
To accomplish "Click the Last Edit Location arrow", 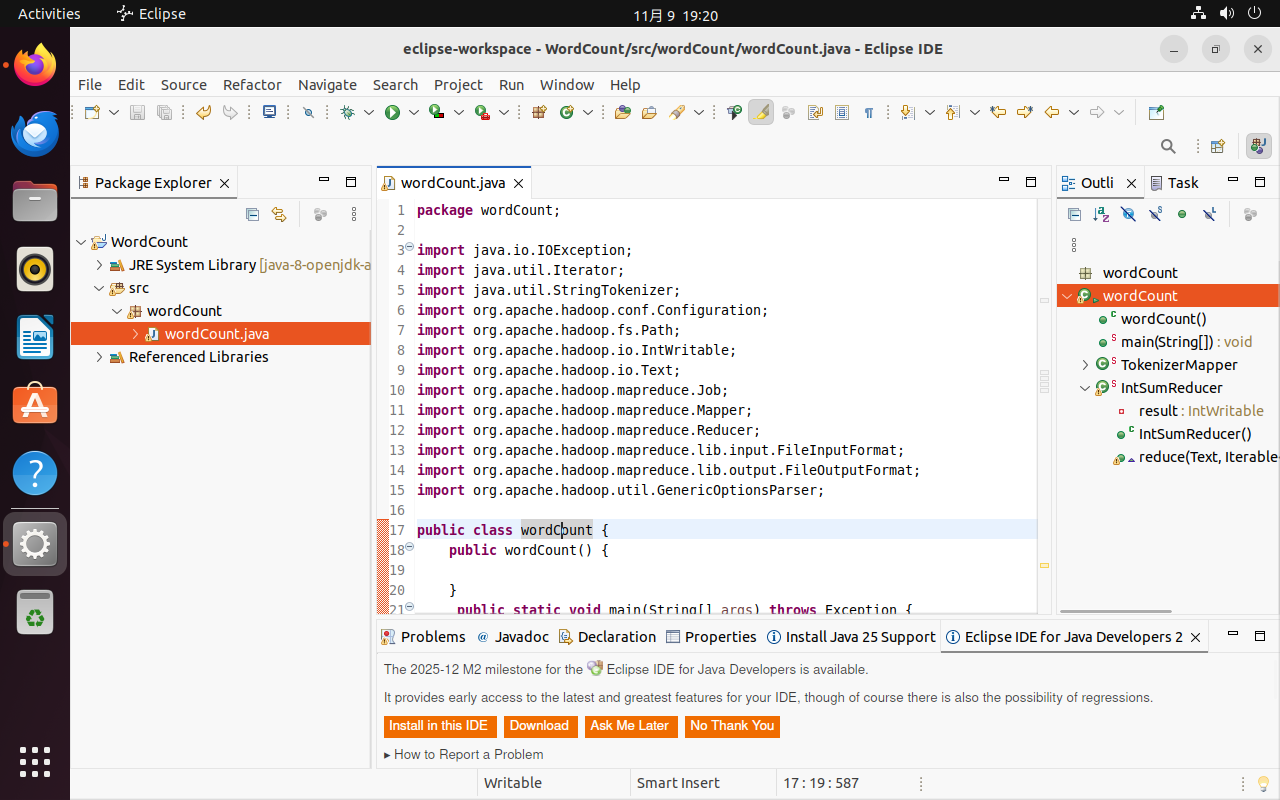I will coord(998,113).
